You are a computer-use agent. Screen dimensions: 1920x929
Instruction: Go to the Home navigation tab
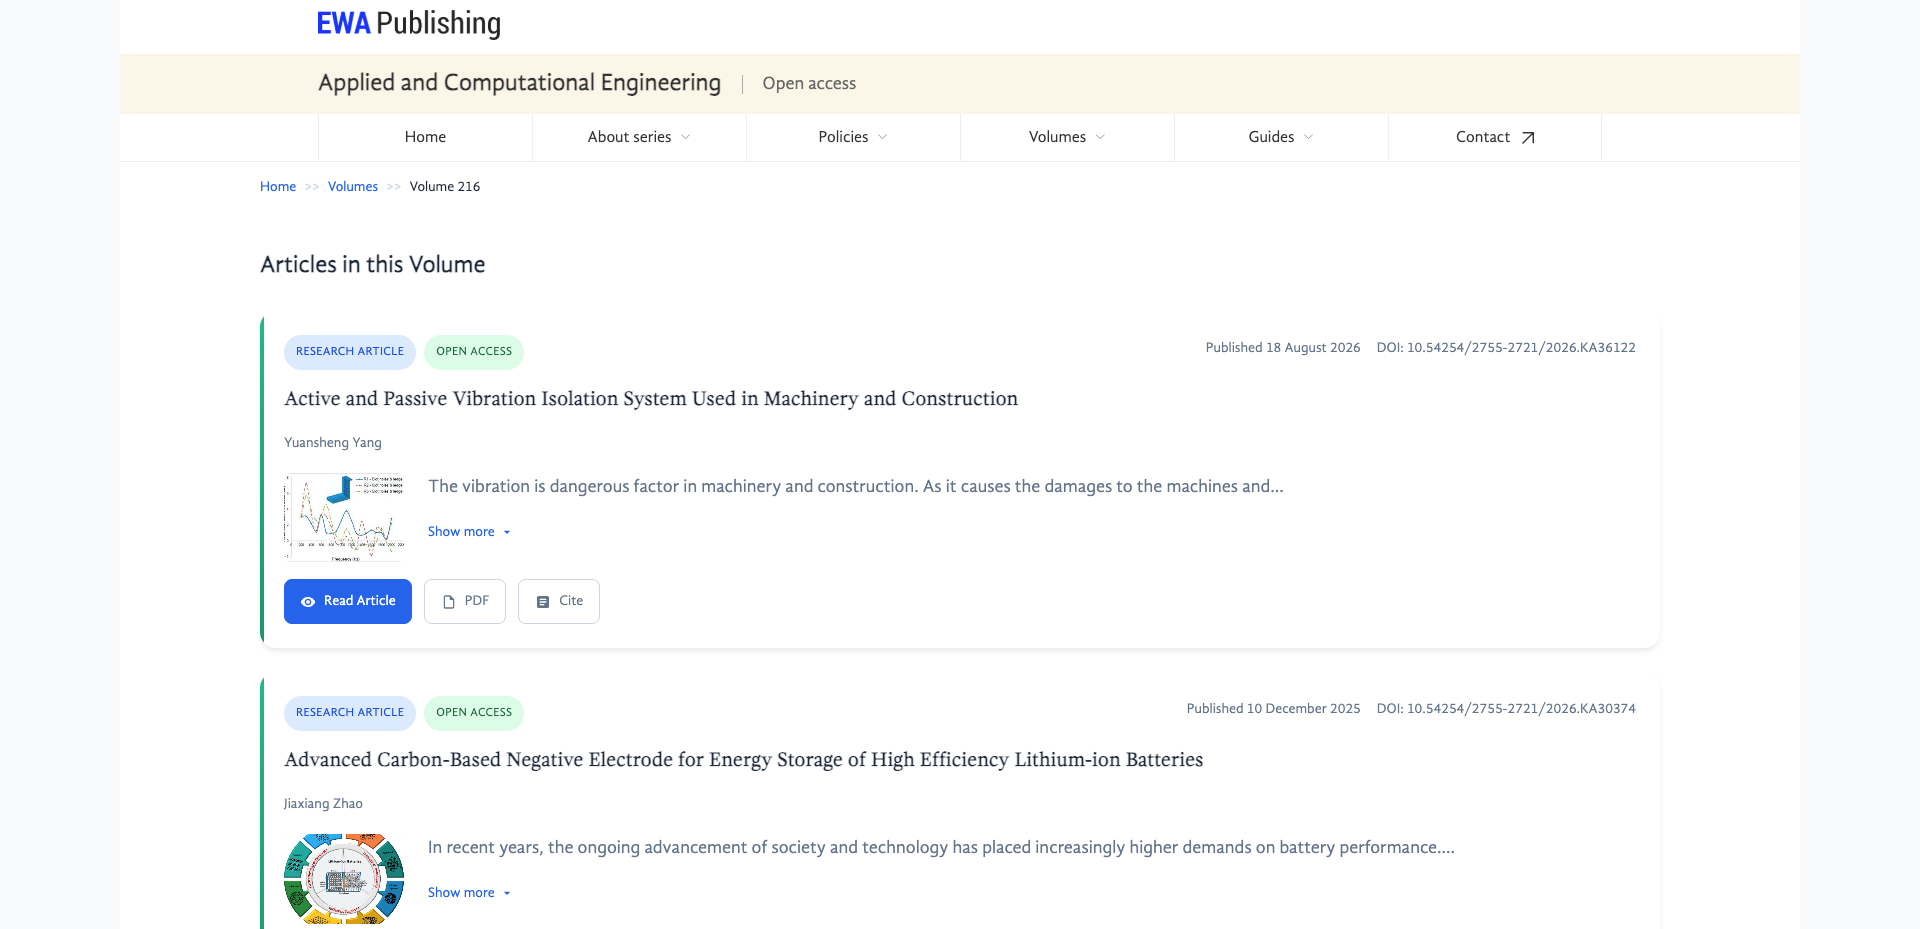click(425, 137)
